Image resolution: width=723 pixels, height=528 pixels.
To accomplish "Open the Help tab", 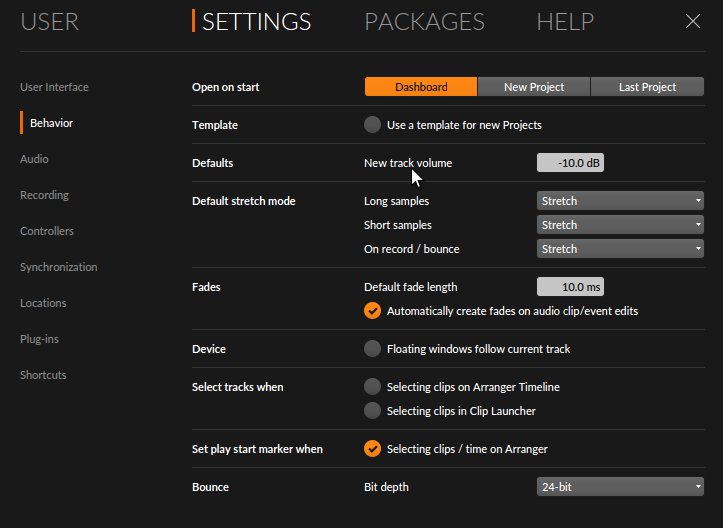I will 565,22.
